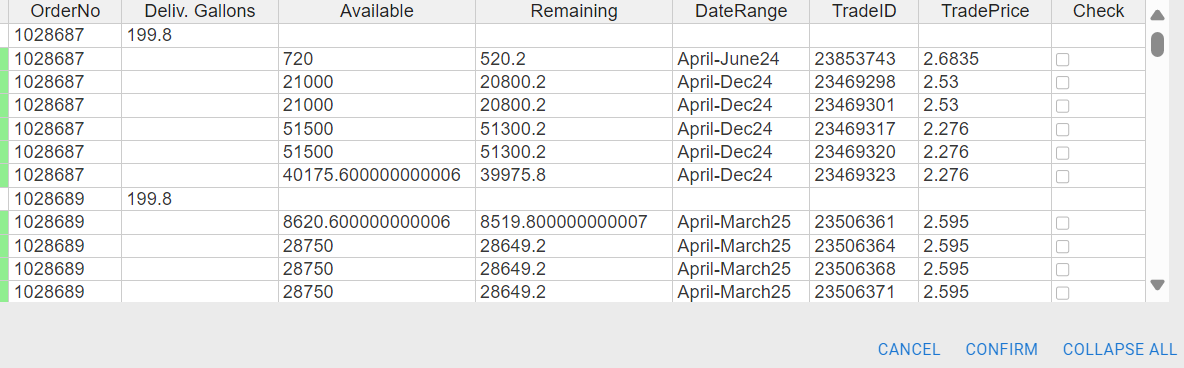Tick the checkbox for TradeID 23853743

(x=1062, y=60)
